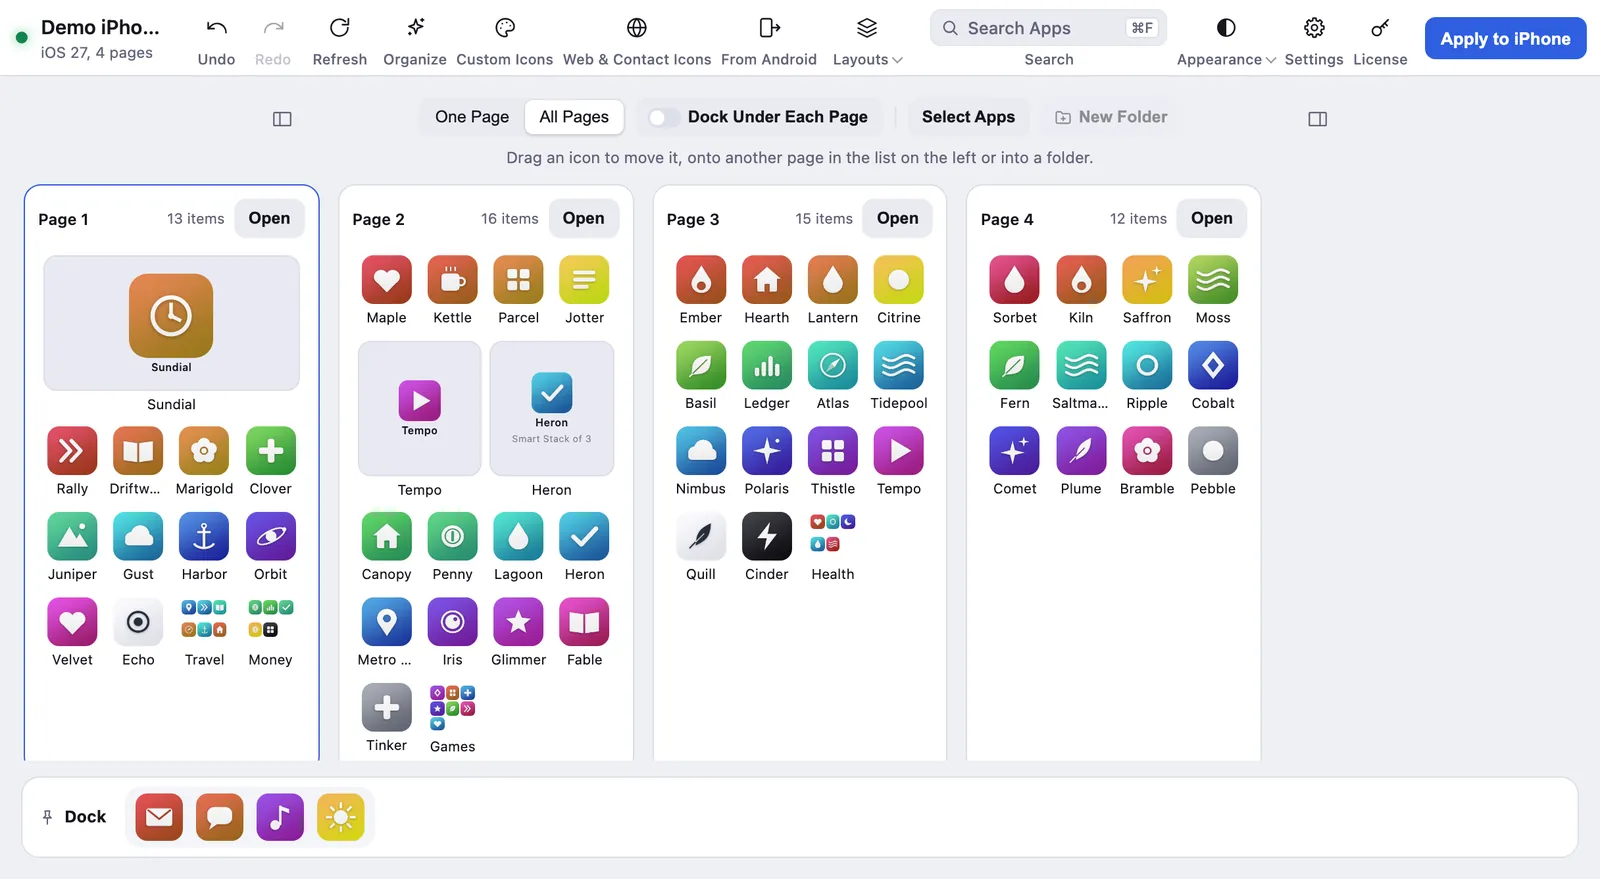Open Custom Icons palette tool
The width and height of the screenshot is (1600, 879).
[505, 28]
